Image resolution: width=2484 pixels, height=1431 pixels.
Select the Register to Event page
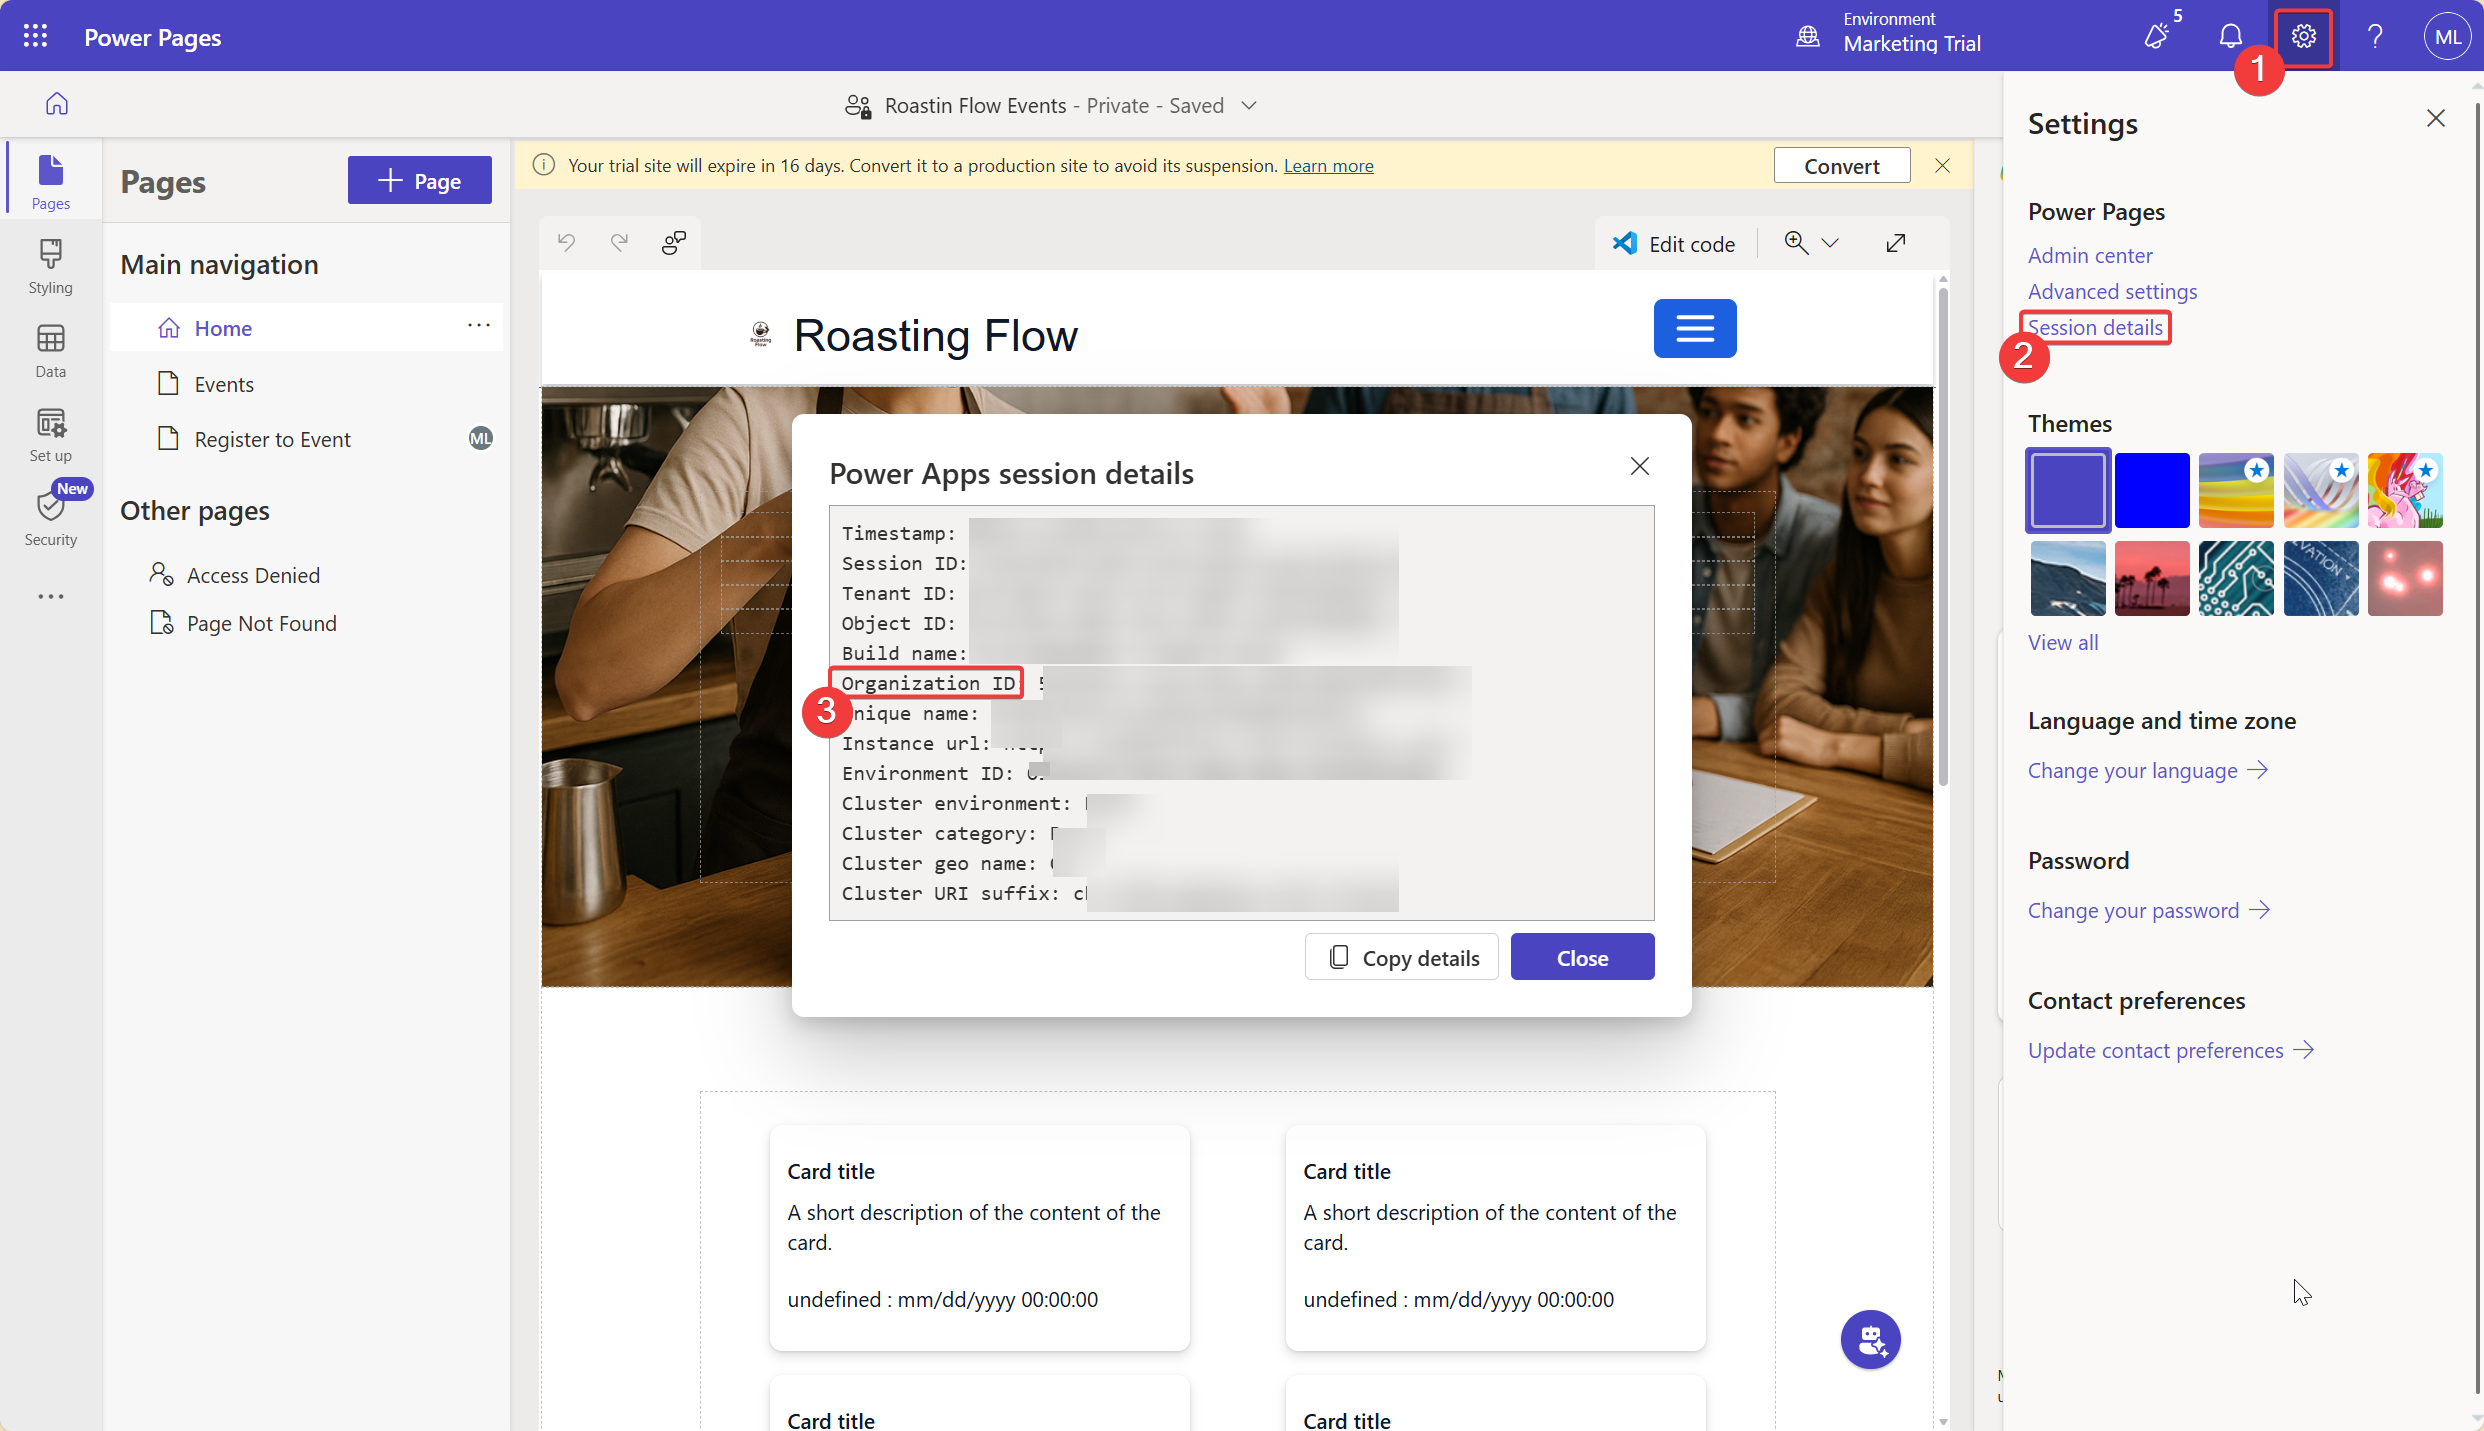[272, 438]
